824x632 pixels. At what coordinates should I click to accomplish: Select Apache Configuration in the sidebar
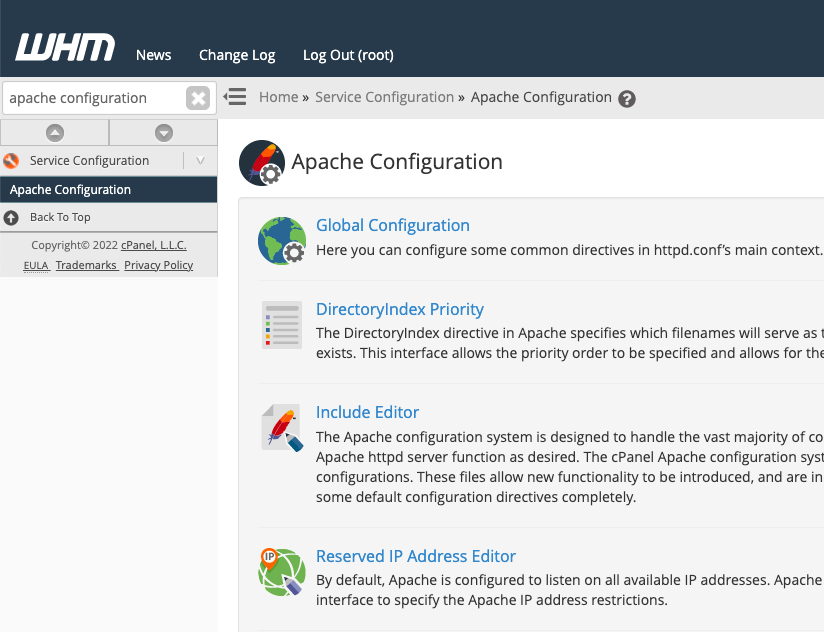point(70,190)
